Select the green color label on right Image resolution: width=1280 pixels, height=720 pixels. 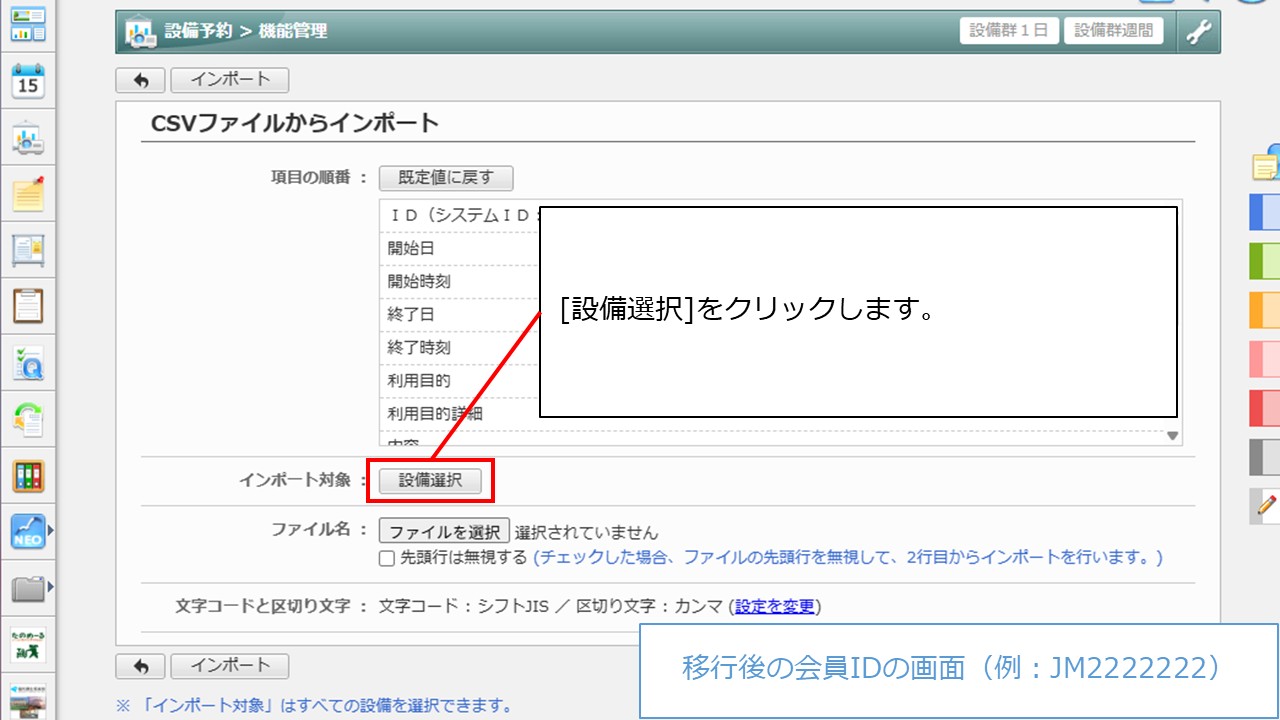1265,260
